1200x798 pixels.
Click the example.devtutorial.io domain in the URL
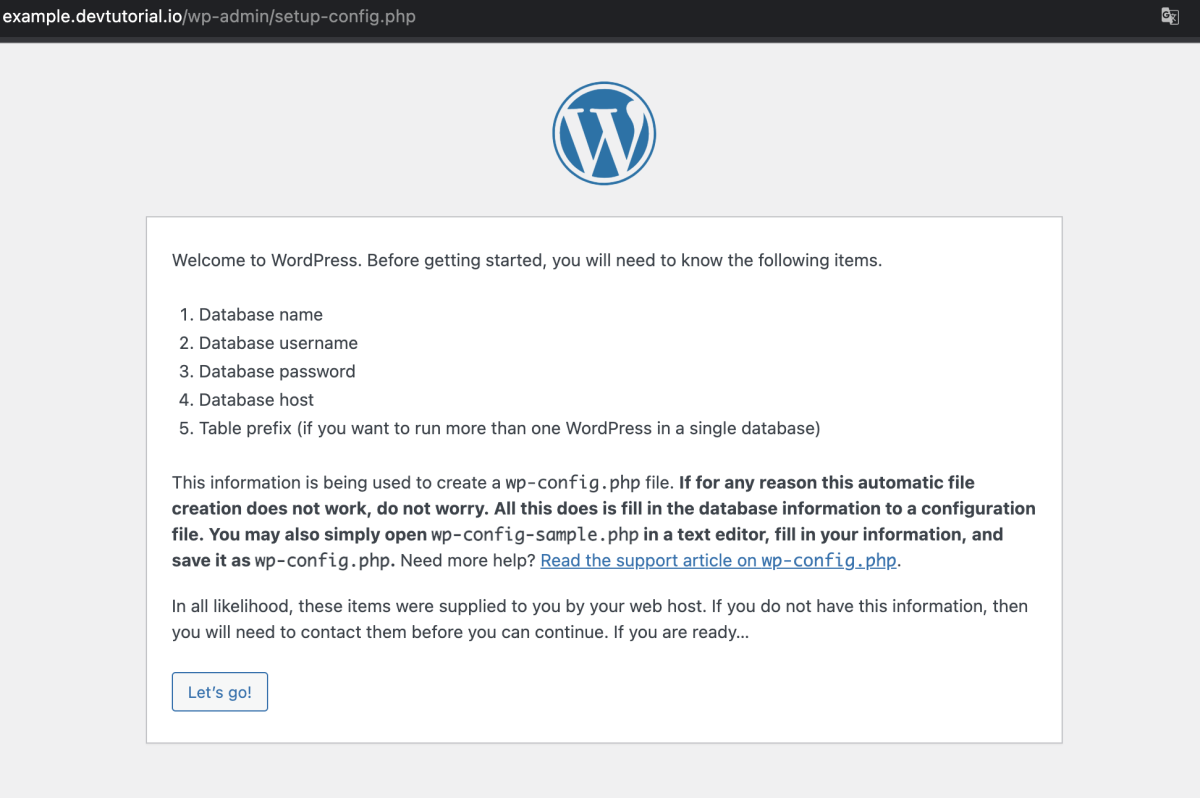(x=92, y=16)
